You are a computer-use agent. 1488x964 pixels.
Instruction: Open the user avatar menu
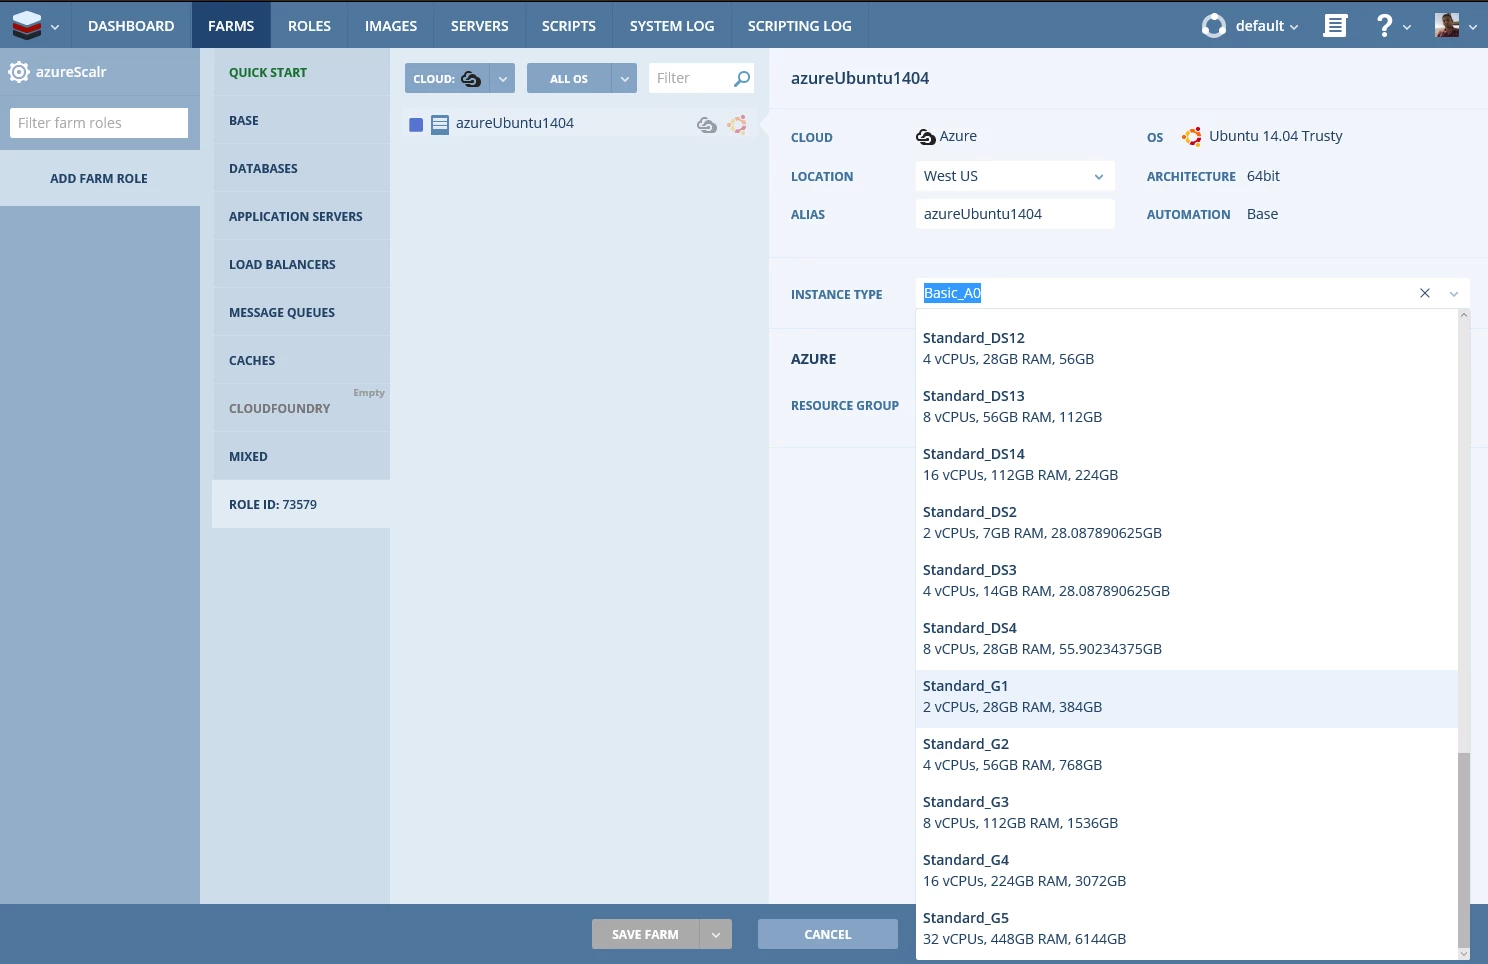[1456, 26]
